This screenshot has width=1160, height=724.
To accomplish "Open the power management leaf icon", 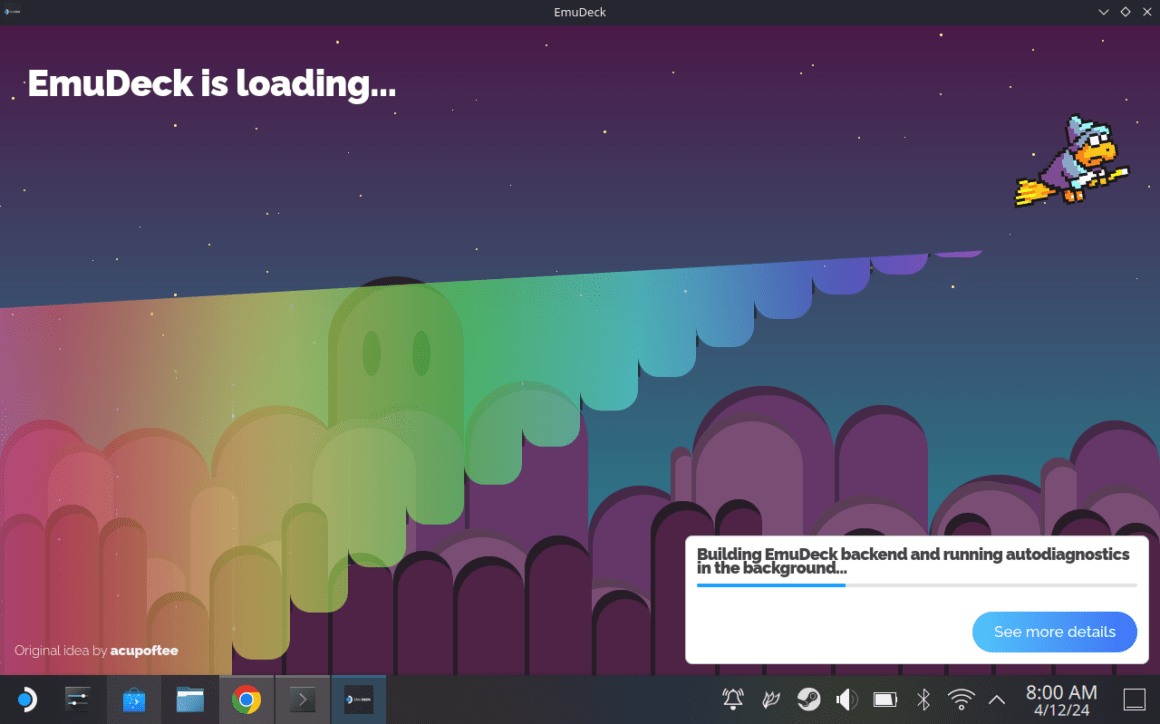I will 771,699.
